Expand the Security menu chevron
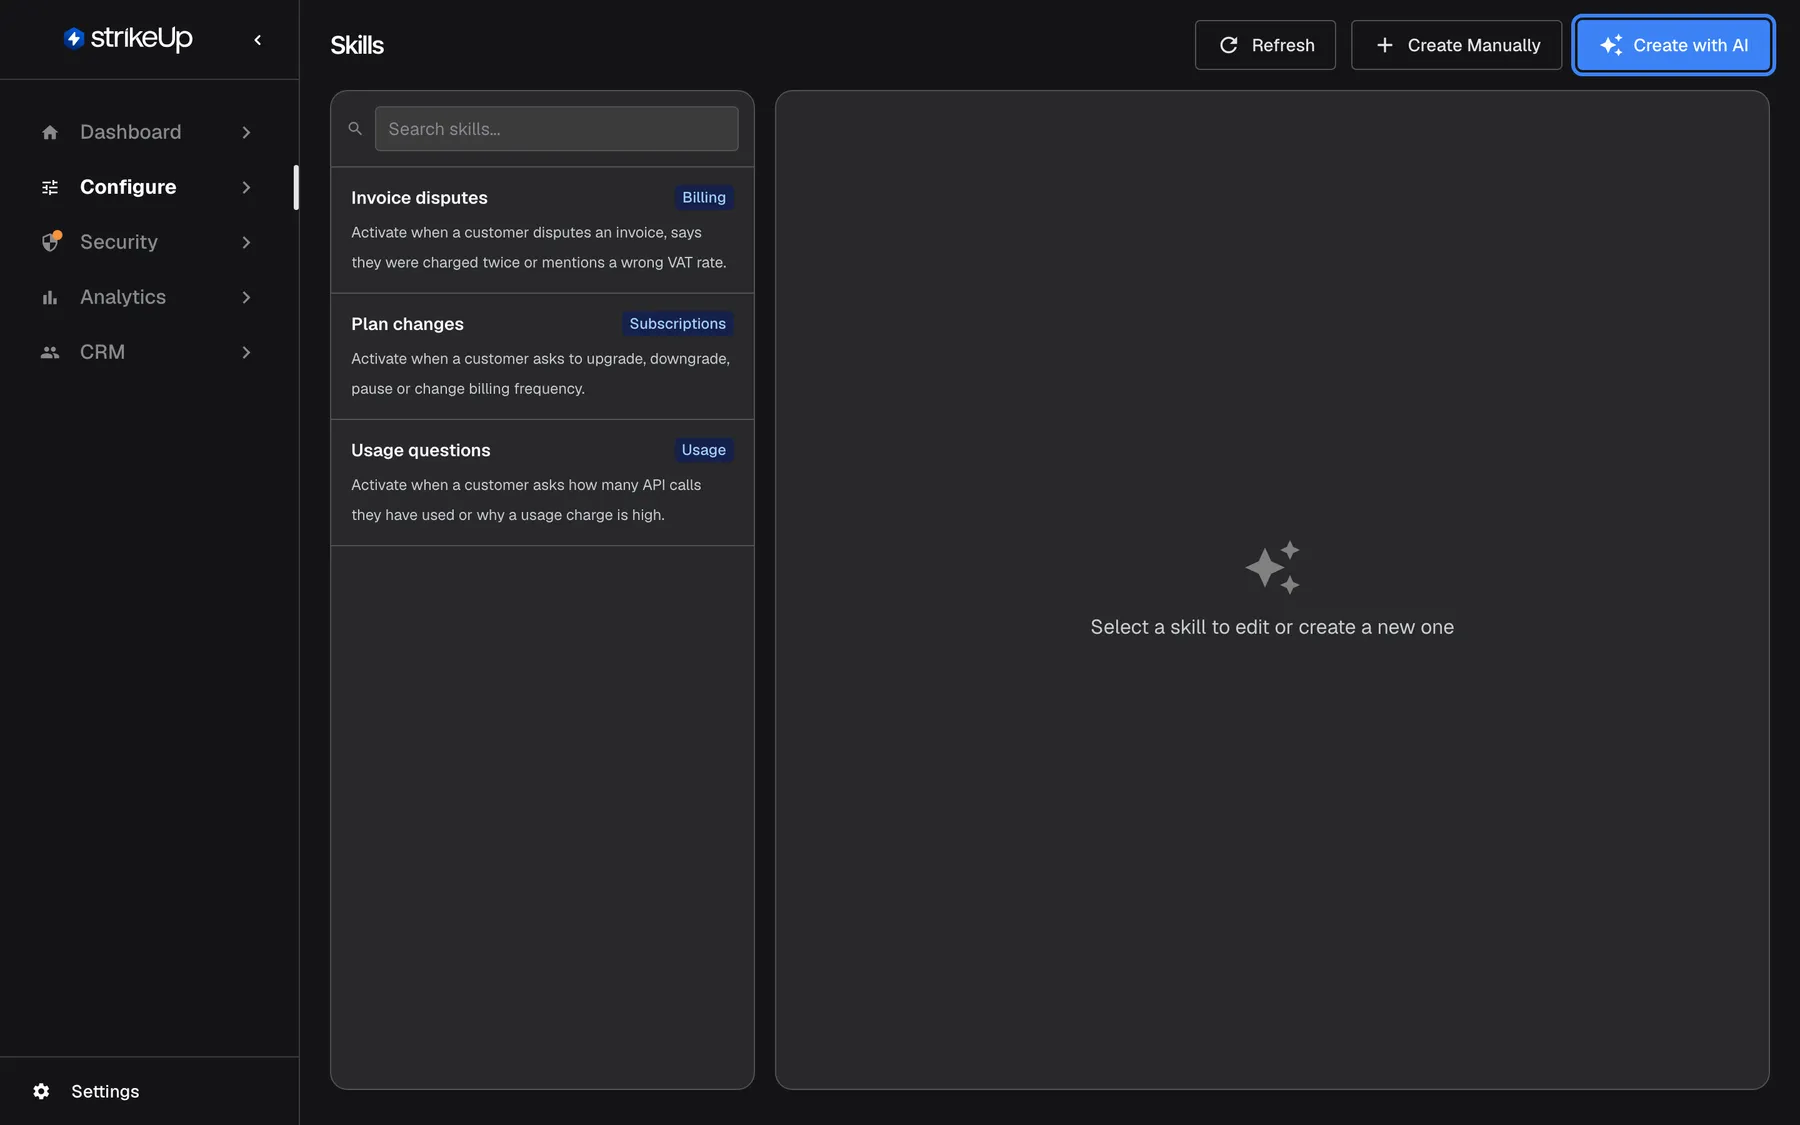This screenshot has height=1125, width=1800. 246,242
